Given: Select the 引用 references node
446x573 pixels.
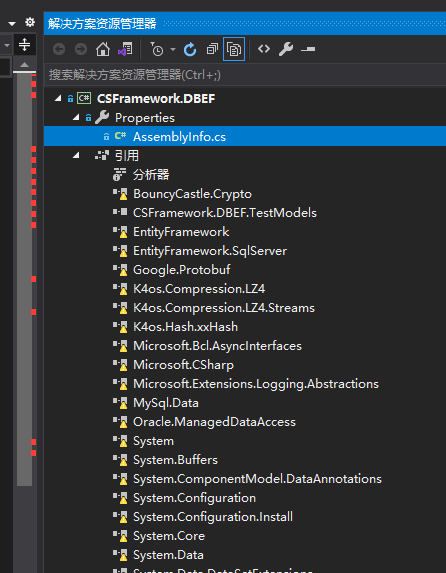Looking at the screenshot, I should pos(127,156).
